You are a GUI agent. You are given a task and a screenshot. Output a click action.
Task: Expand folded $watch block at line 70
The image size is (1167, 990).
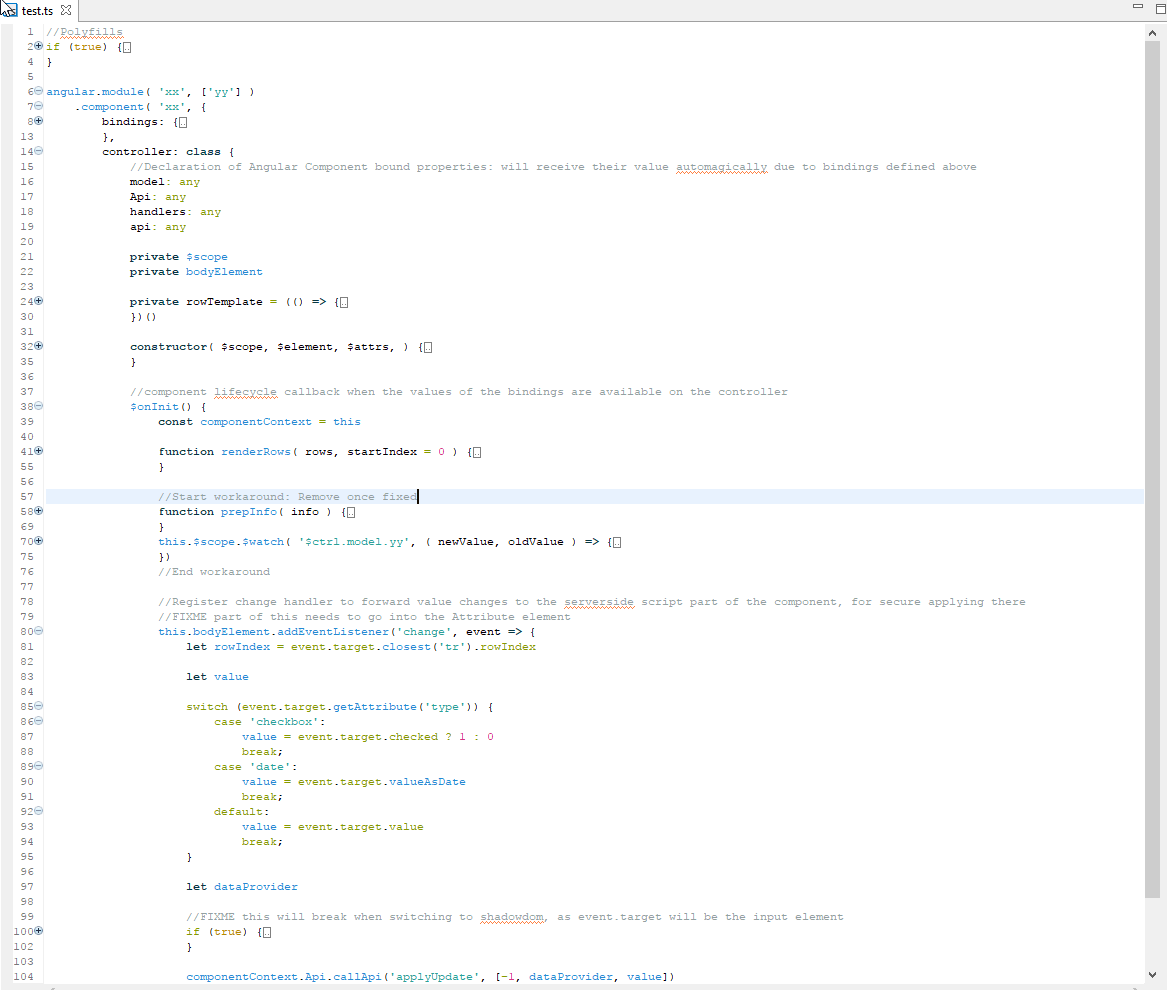pyautogui.click(x=39, y=540)
